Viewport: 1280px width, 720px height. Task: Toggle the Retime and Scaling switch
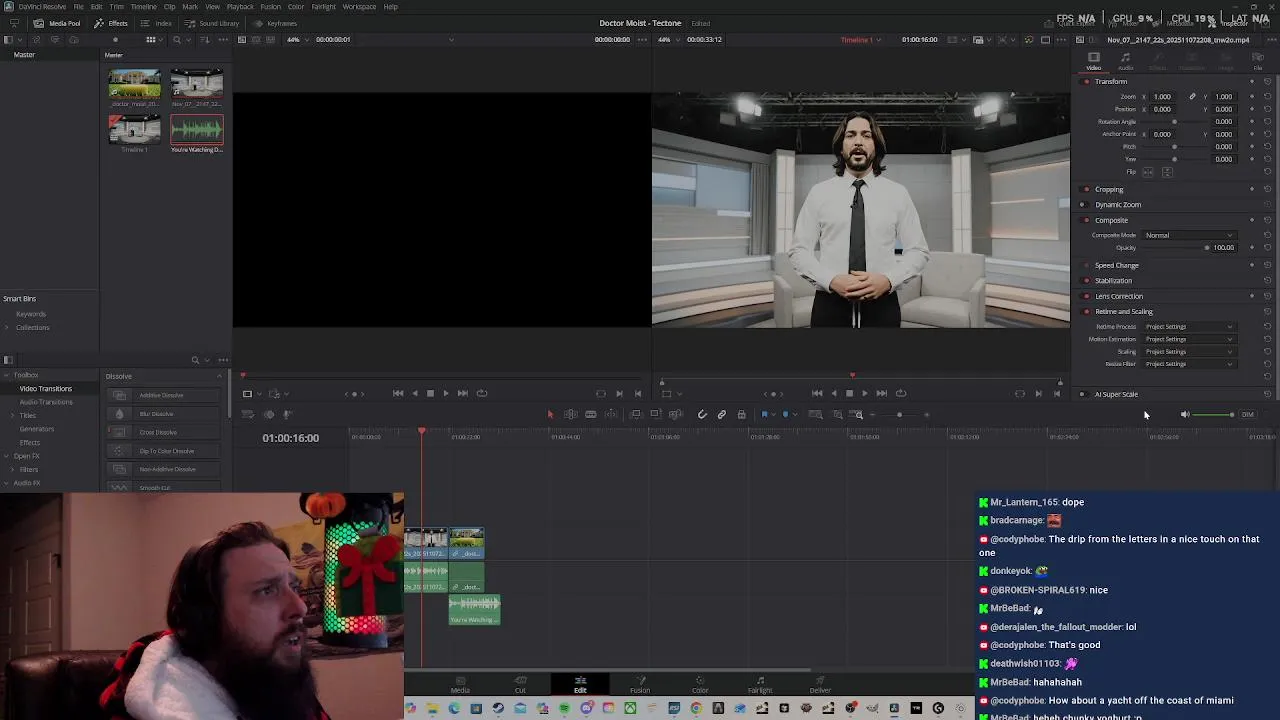pyautogui.click(x=1087, y=312)
